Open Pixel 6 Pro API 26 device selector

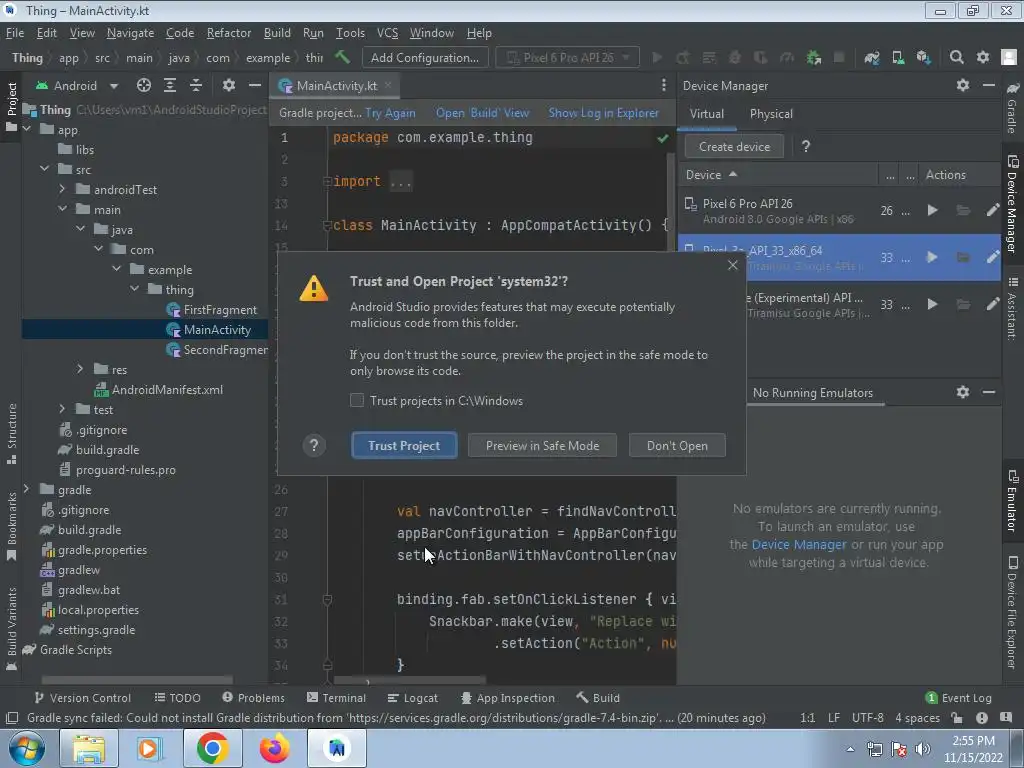coord(568,57)
